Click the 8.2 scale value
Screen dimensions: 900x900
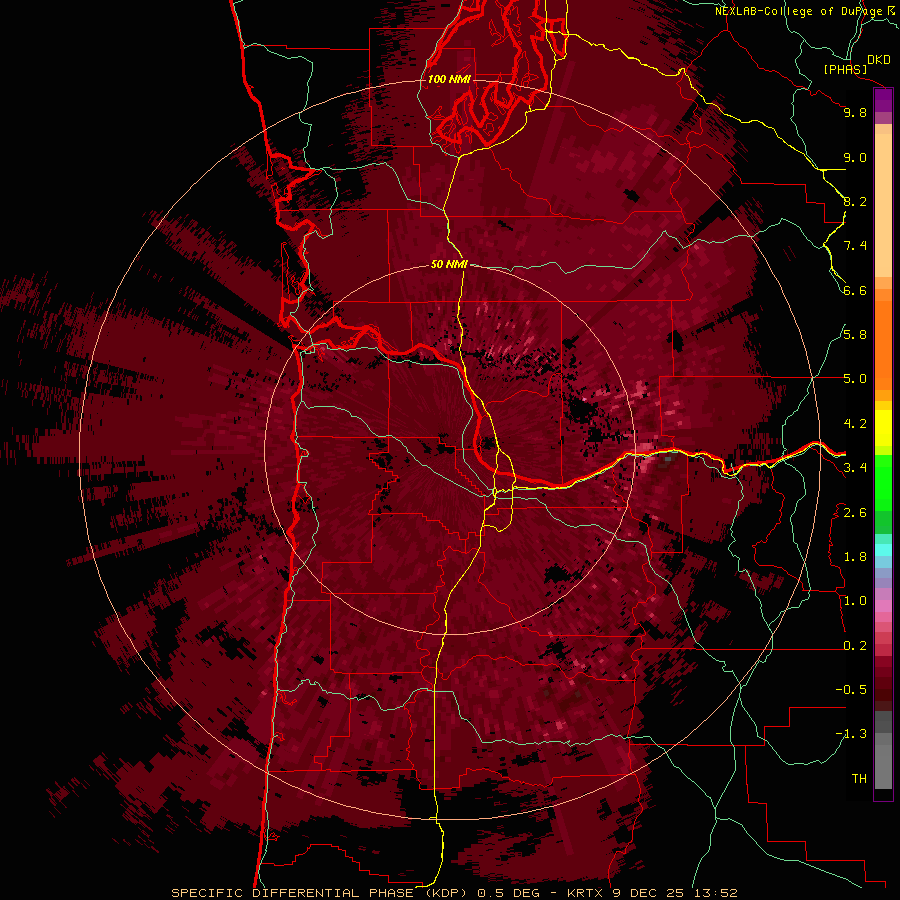coord(855,201)
